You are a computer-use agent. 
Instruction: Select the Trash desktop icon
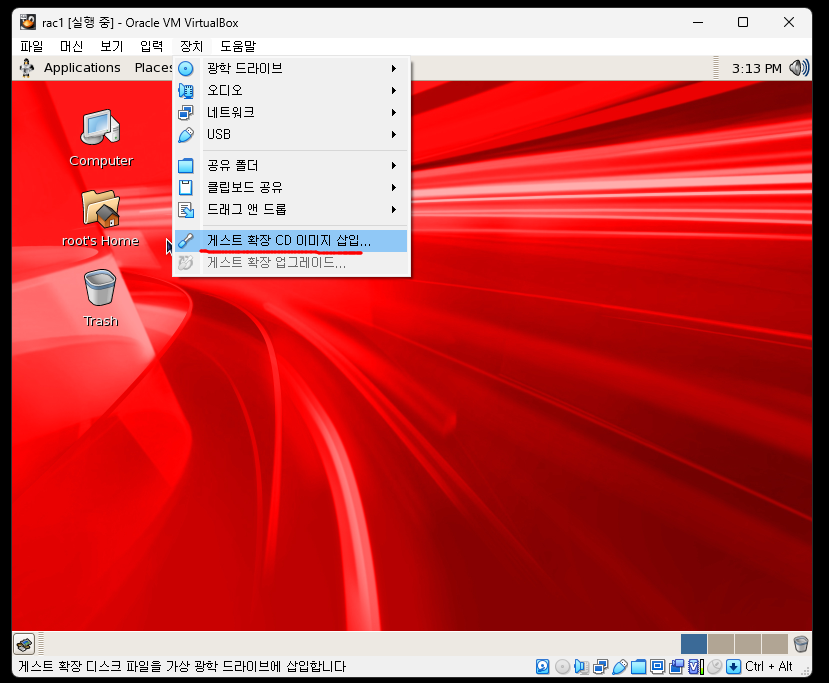pos(100,299)
